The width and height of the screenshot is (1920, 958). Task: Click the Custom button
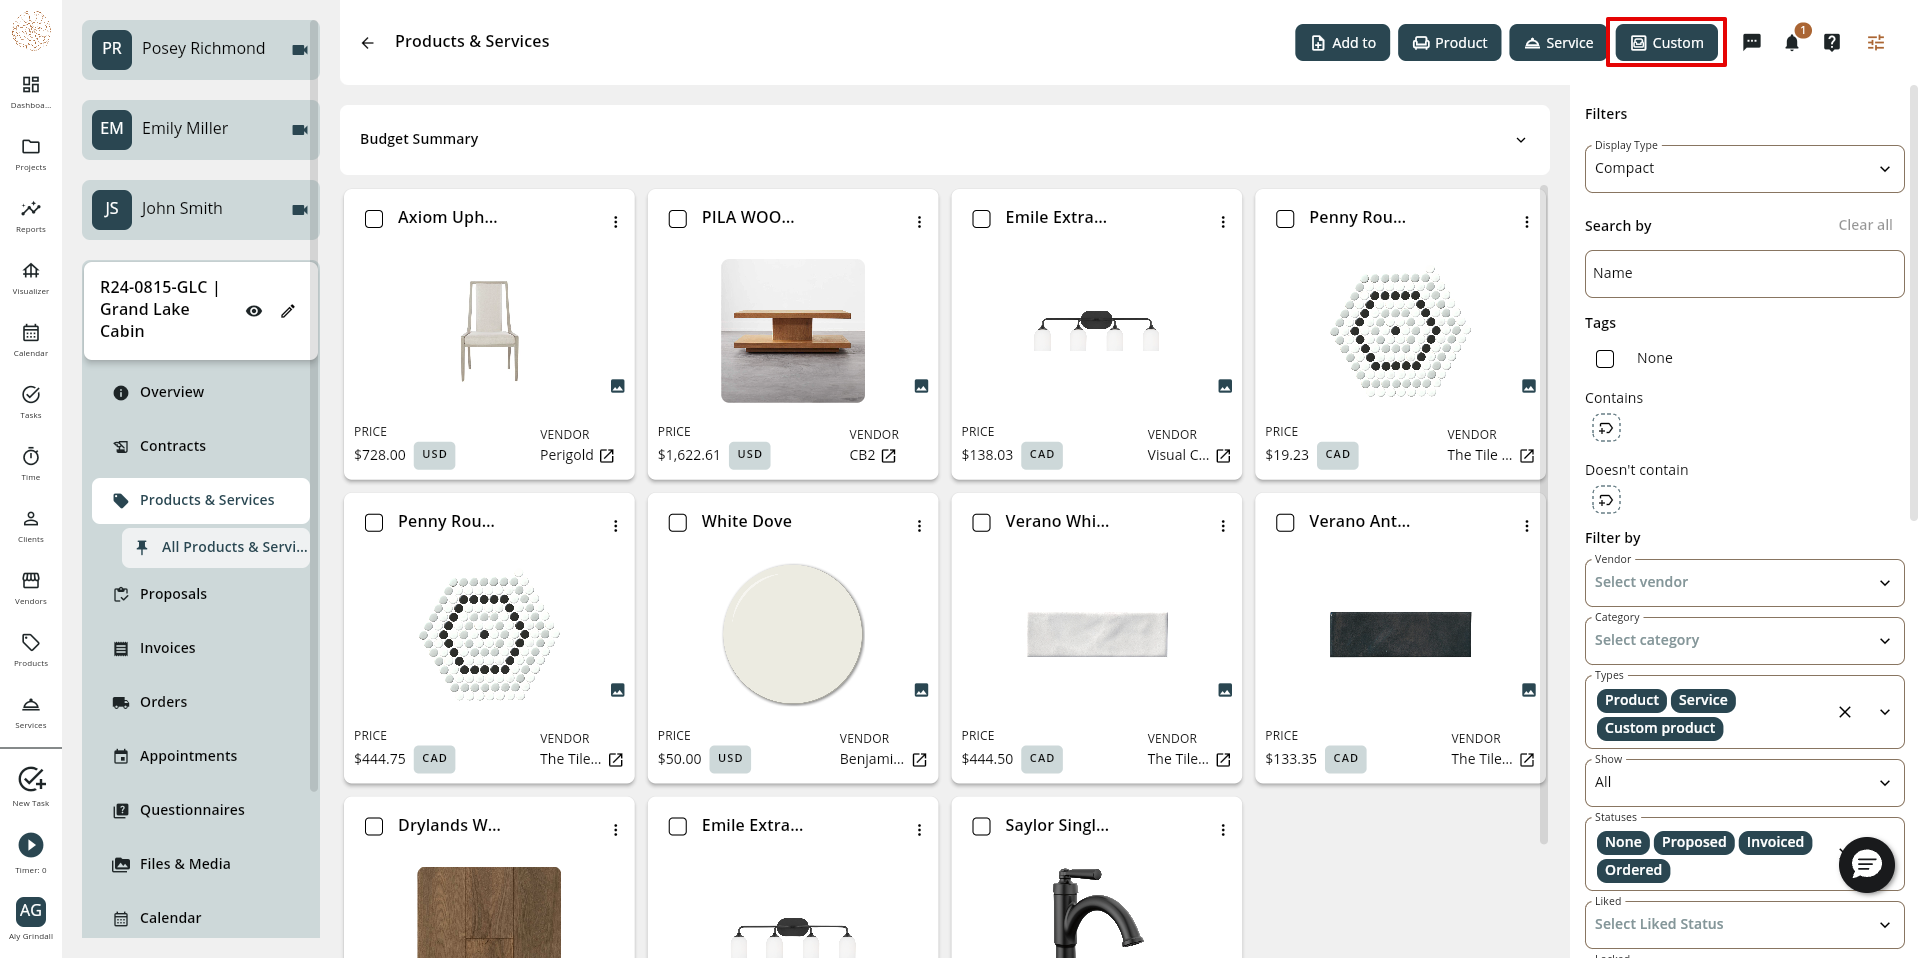click(1666, 43)
